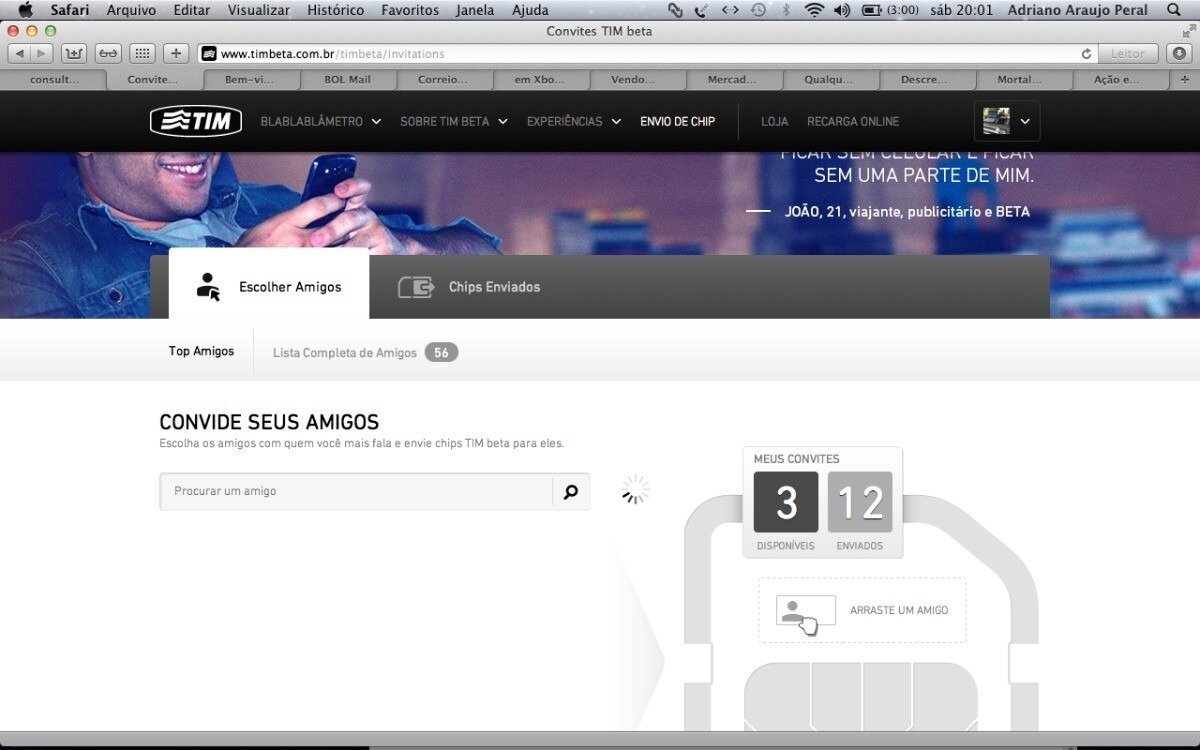
Task: Open the Safari application menu
Action: click(70, 10)
